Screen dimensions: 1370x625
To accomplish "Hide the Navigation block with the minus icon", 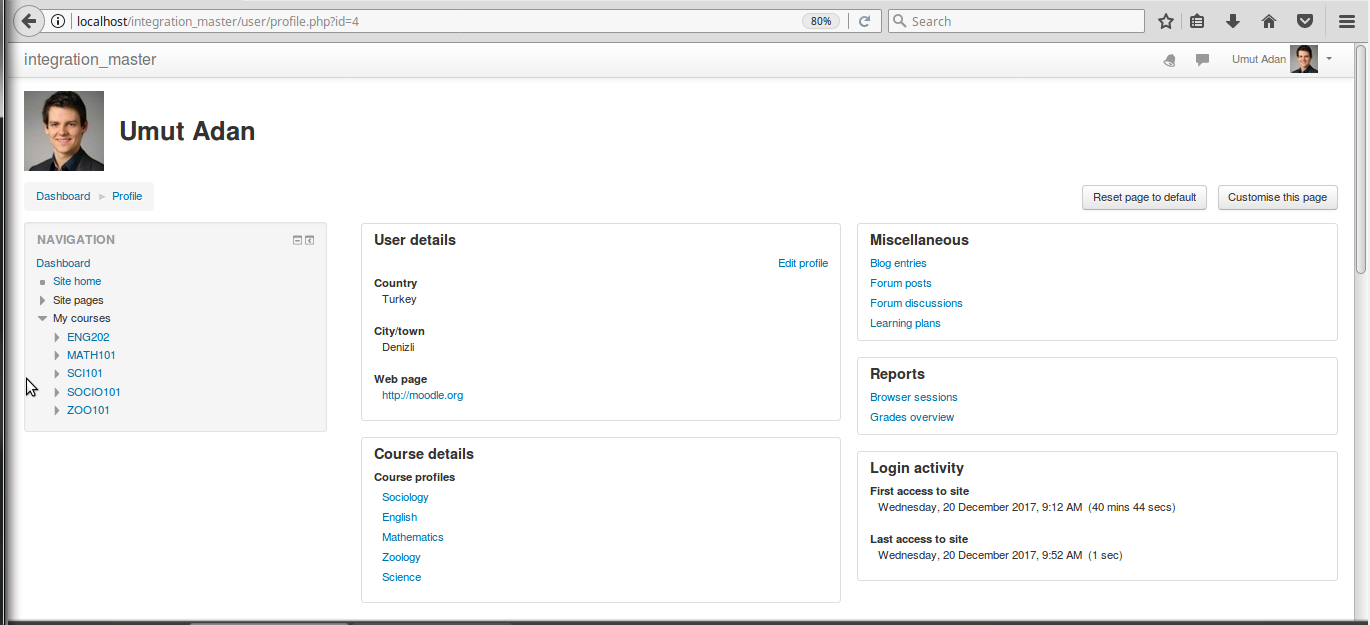I will point(297,240).
